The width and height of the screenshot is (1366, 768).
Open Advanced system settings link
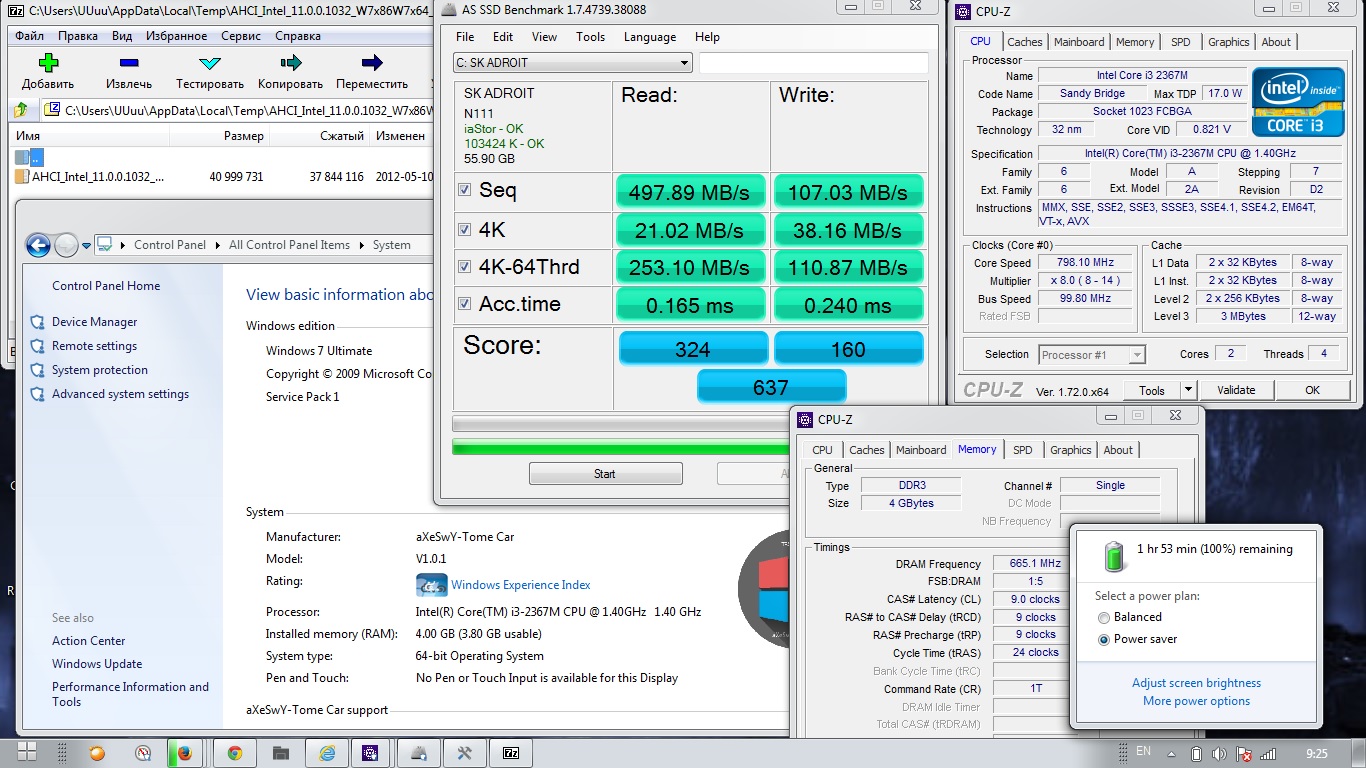coord(120,394)
